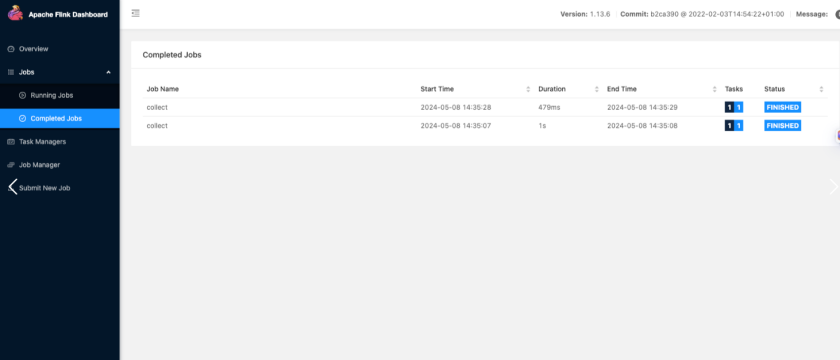Open the collect job lasting 1s
The width and height of the screenshot is (840, 360).
pyautogui.click(x=157, y=126)
